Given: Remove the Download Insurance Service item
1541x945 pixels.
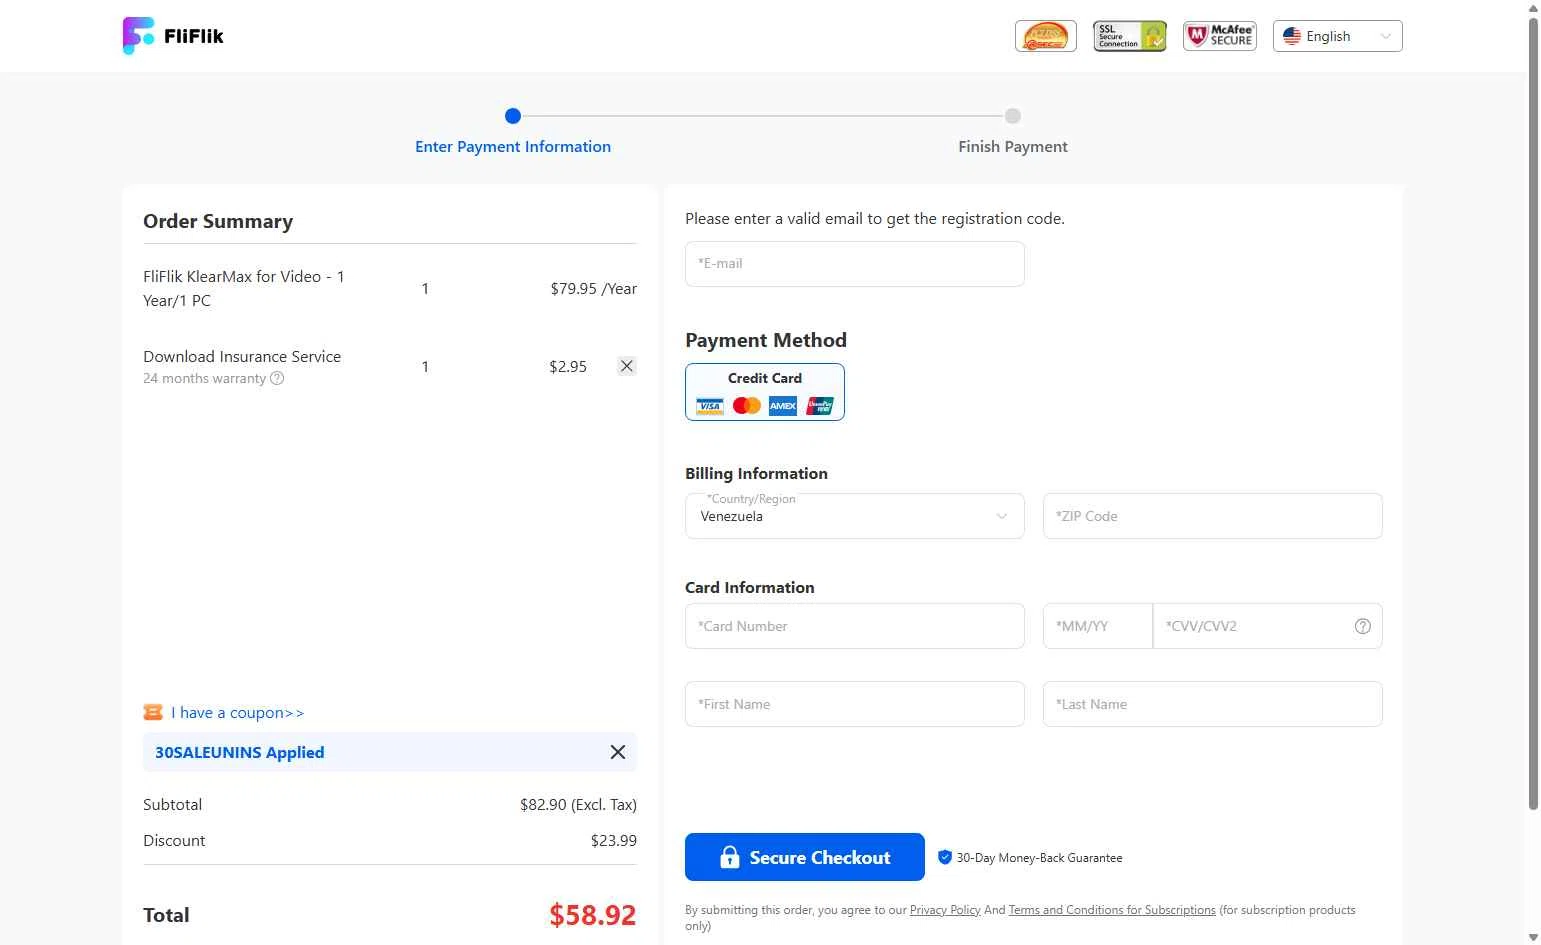Looking at the screenshot, I should click(627, 366).
